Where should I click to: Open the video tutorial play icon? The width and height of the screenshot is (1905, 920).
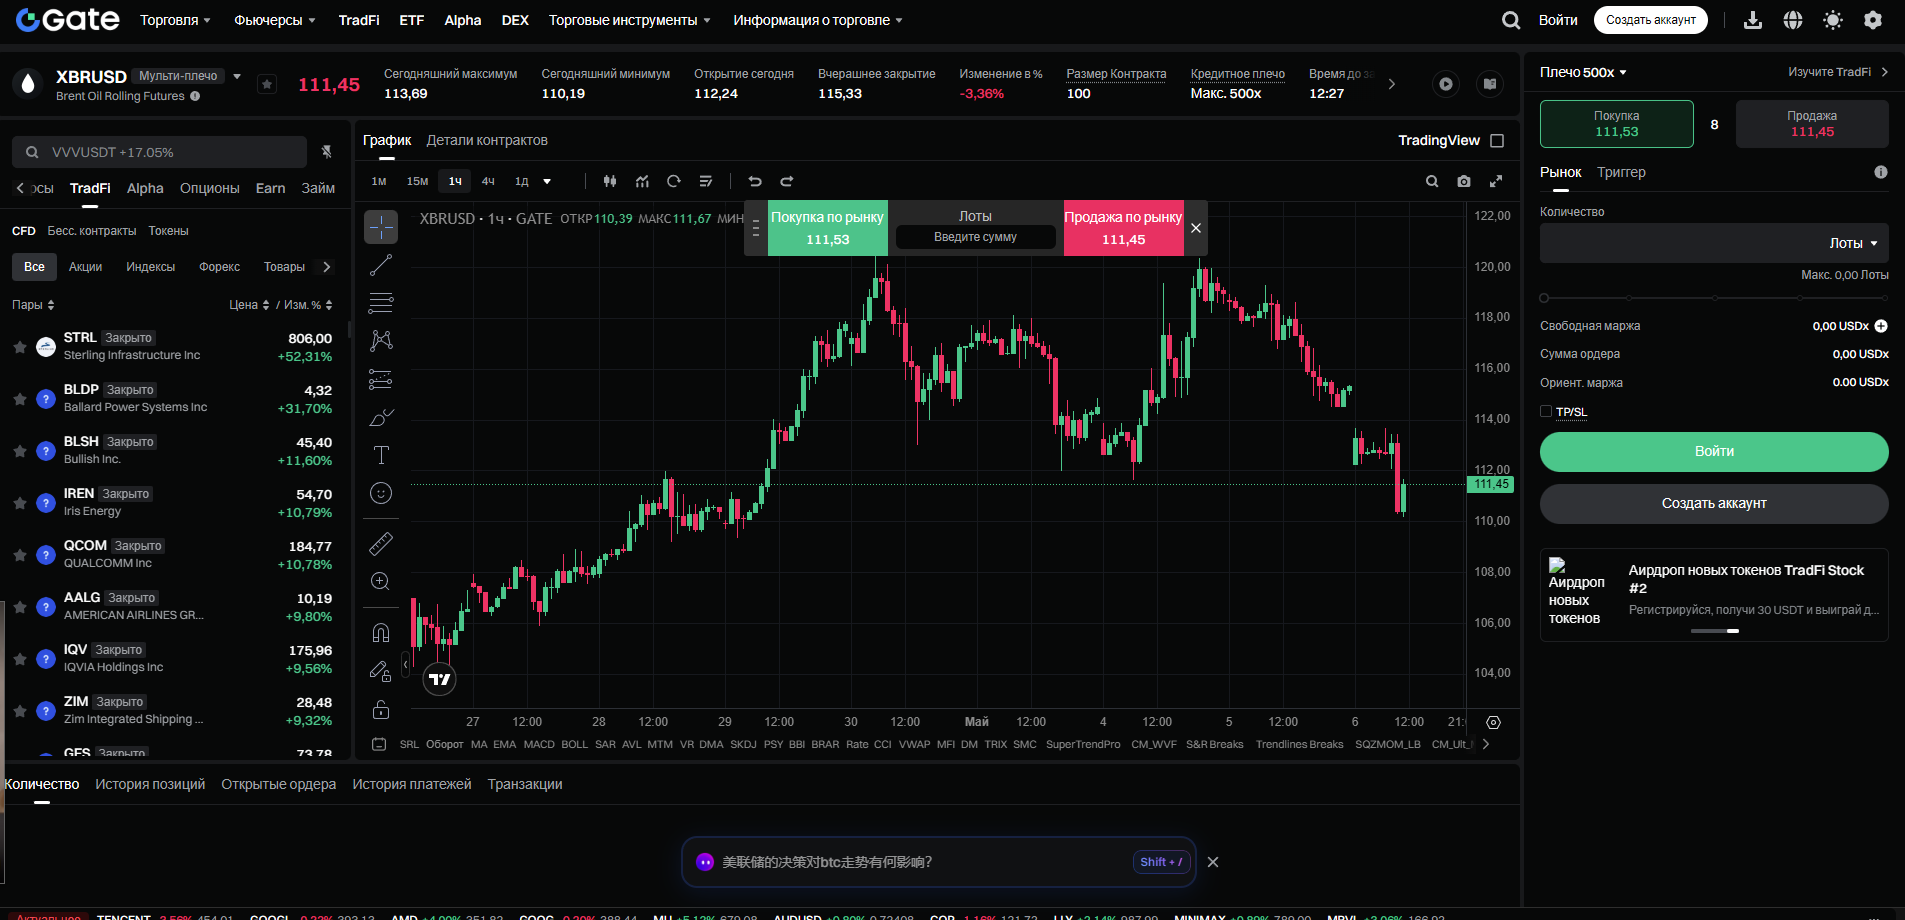point(1446,84)
